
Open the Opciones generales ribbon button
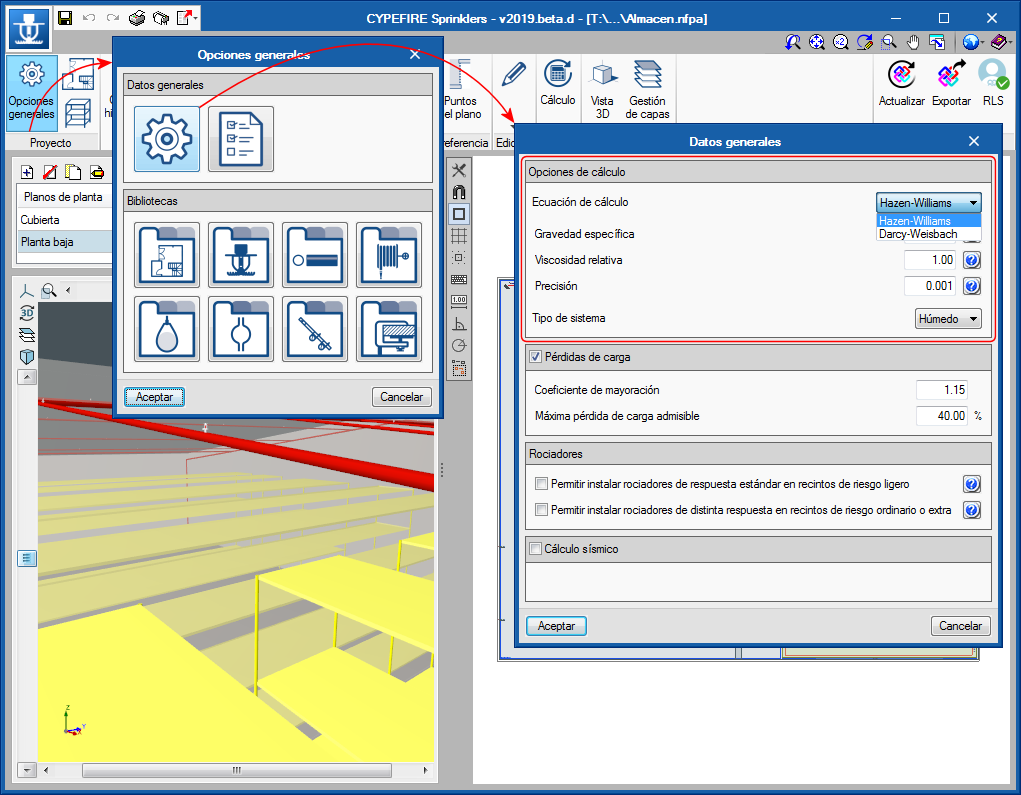click(x=31, y=92)
